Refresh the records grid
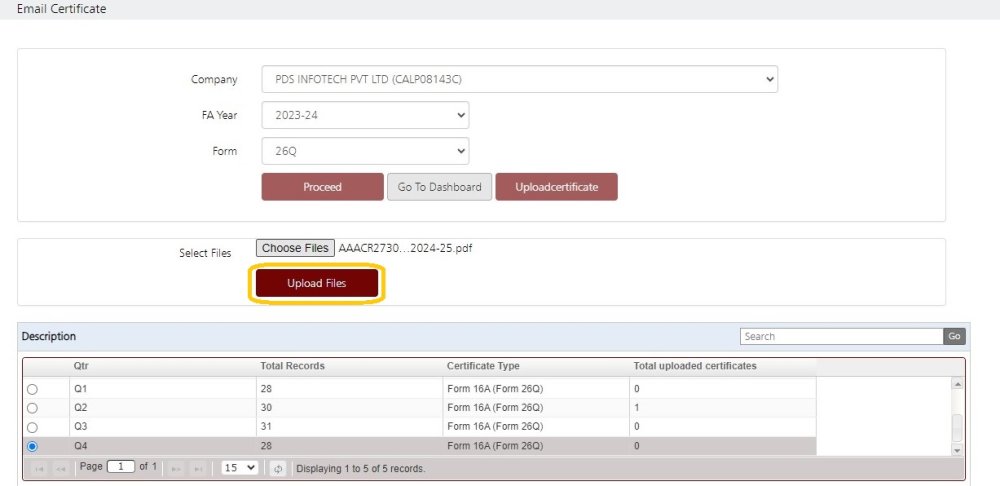The image size is (1000, 486). (x=278, y=469)
